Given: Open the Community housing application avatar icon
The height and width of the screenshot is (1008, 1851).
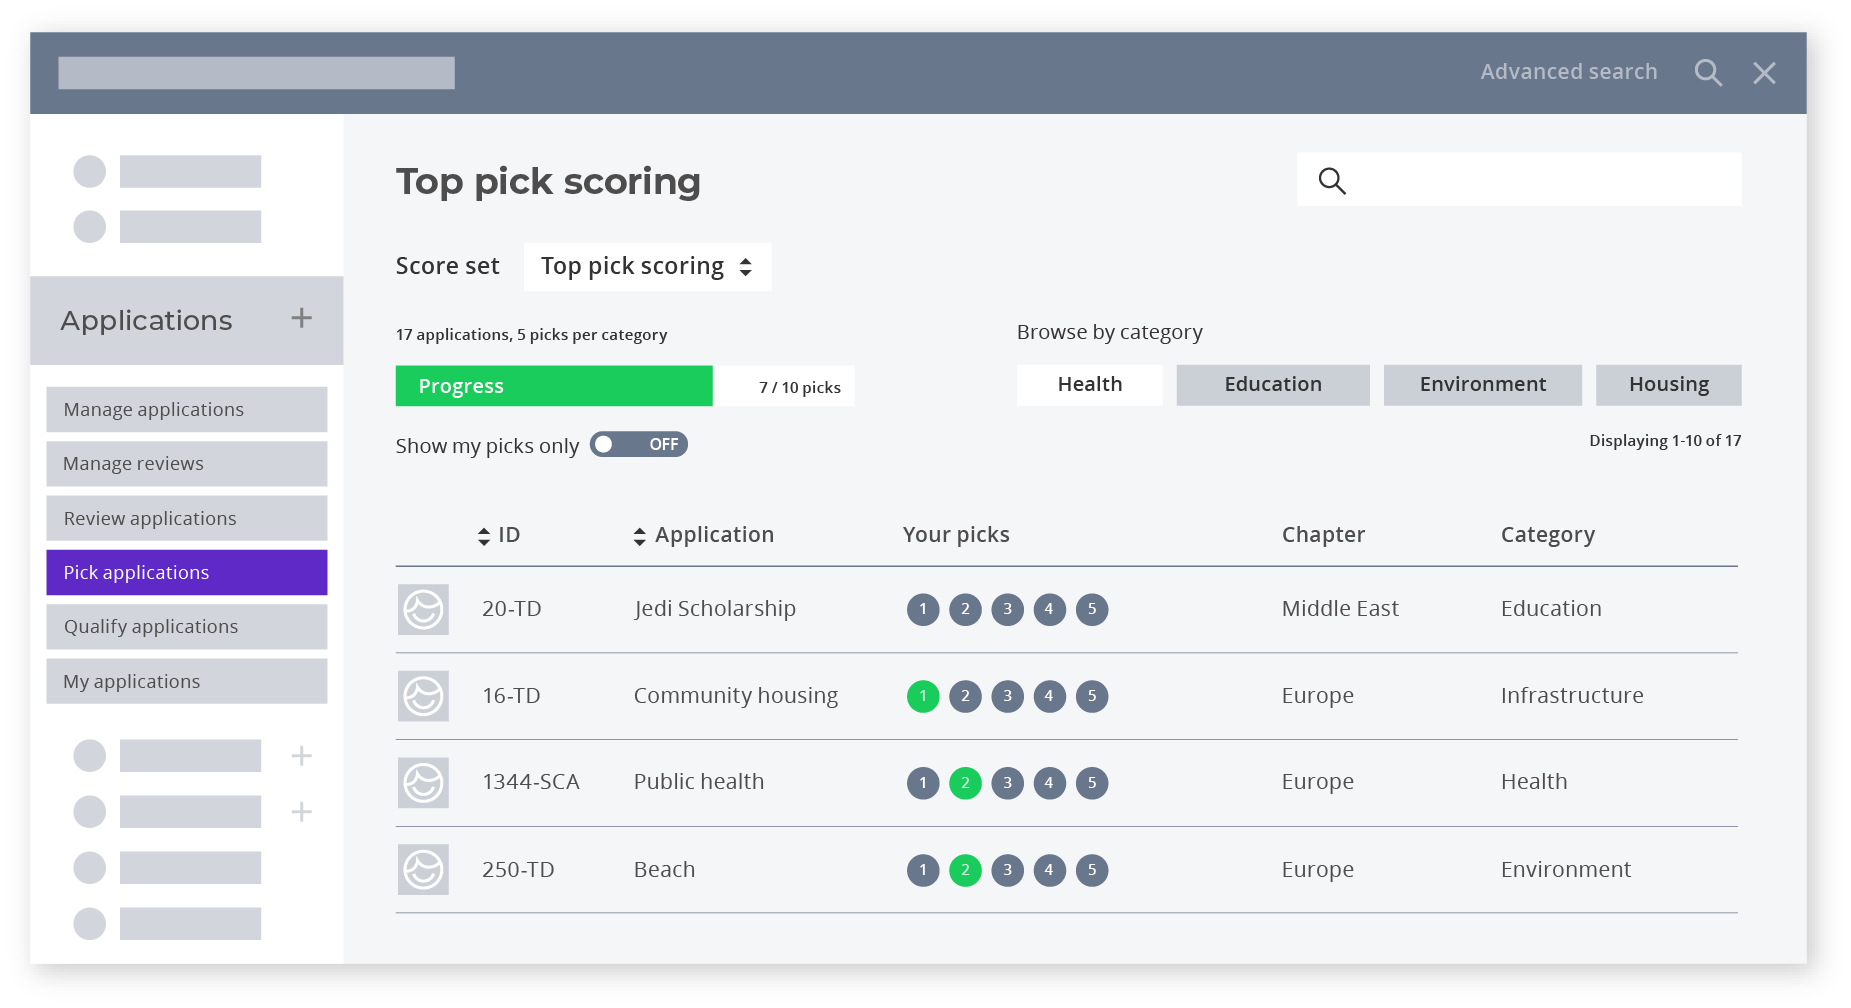Looking at the screenshot, I should coord(423,696).
